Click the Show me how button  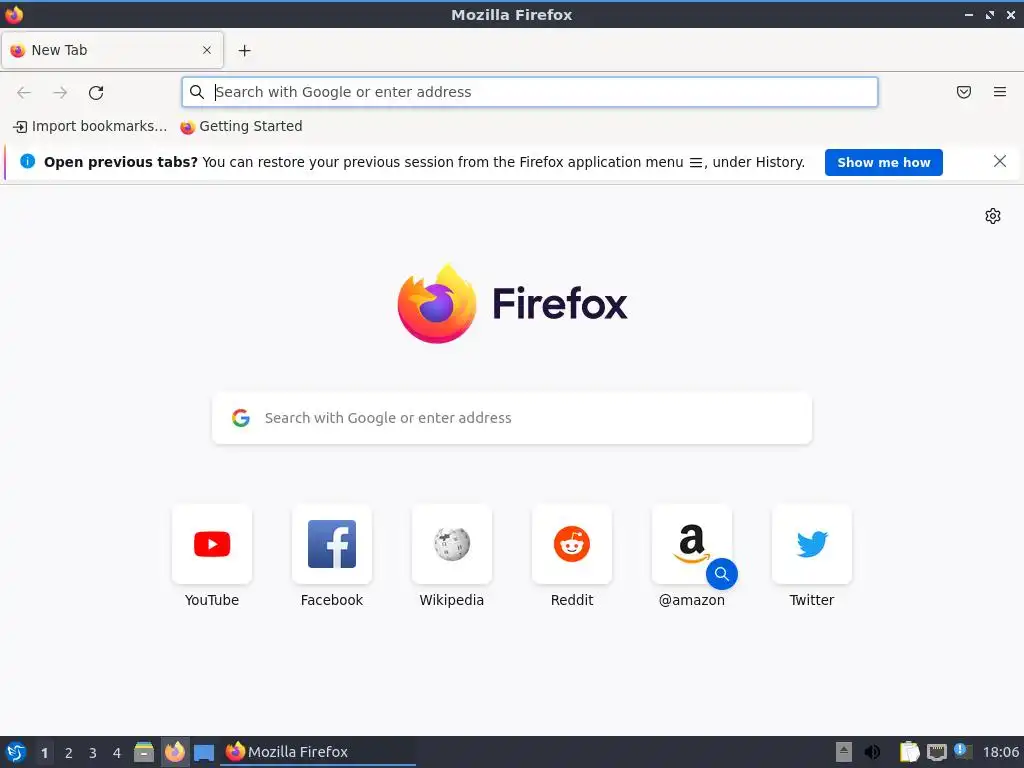coord(883,163)
